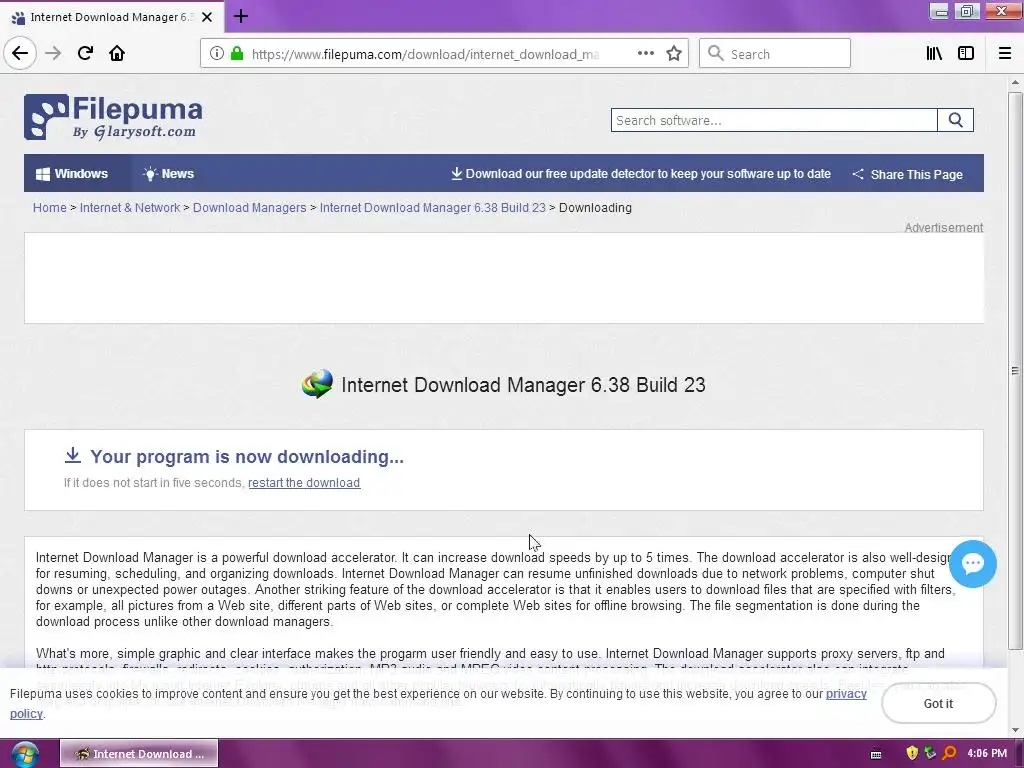Open the Windows Start menu
This screenshot has height=768, width=1024.
tap(25, 754)
